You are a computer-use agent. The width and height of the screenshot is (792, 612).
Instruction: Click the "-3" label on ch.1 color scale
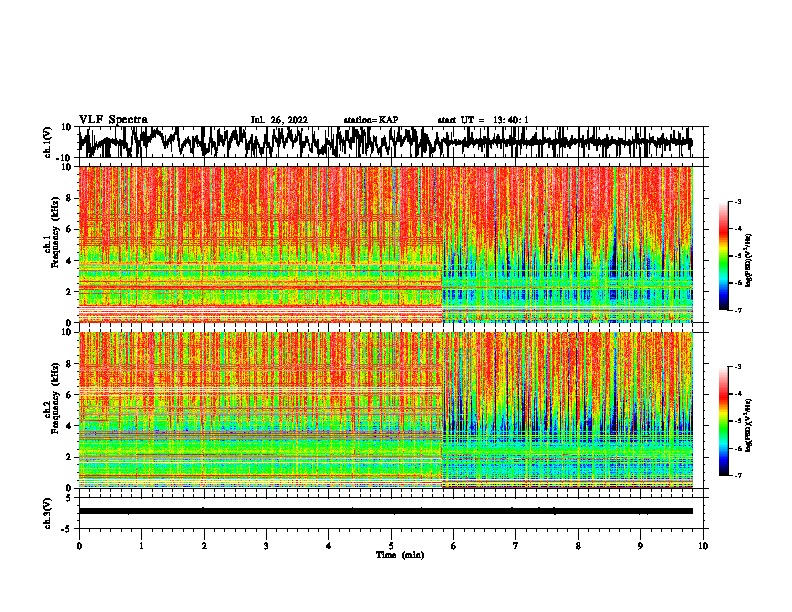click(x=738, y=202)
